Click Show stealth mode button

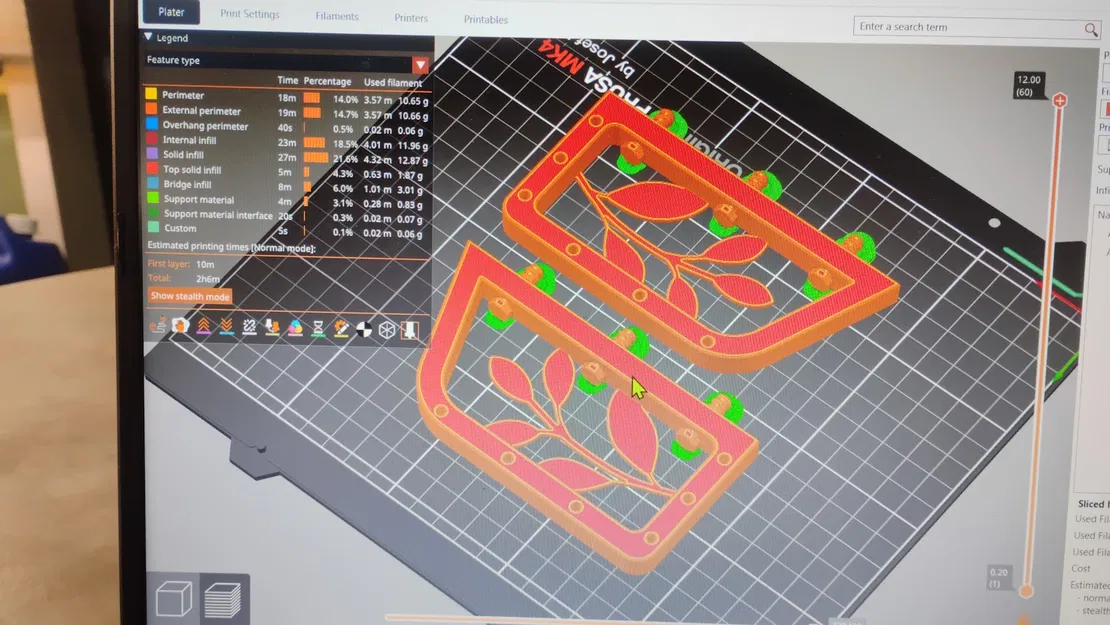coord(190,297)
